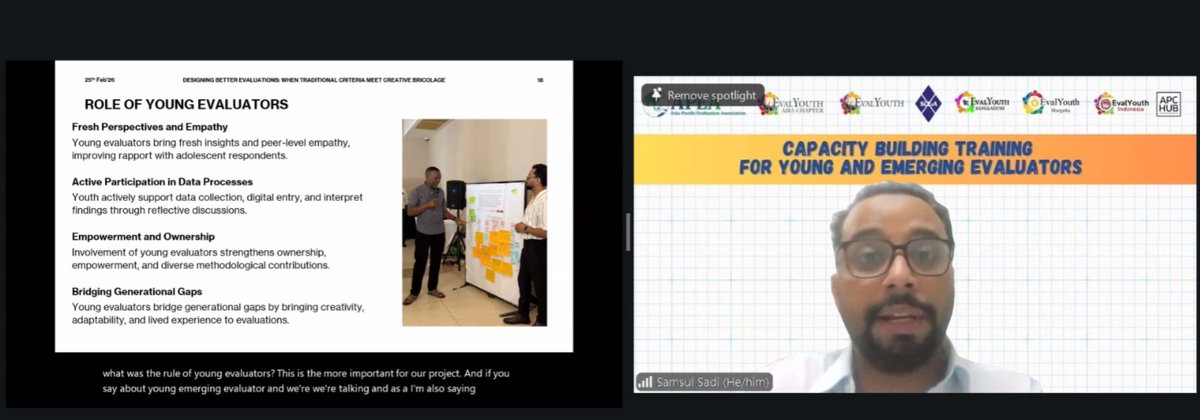Click the Active Participation in Data Processes heading
Screen dimensions: 1200x420
coord(162,182)
